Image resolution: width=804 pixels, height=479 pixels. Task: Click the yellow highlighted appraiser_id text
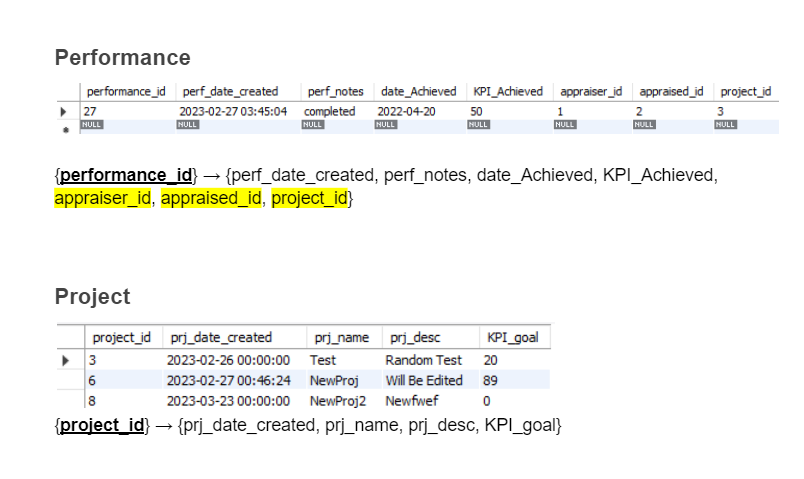(103, 198)
